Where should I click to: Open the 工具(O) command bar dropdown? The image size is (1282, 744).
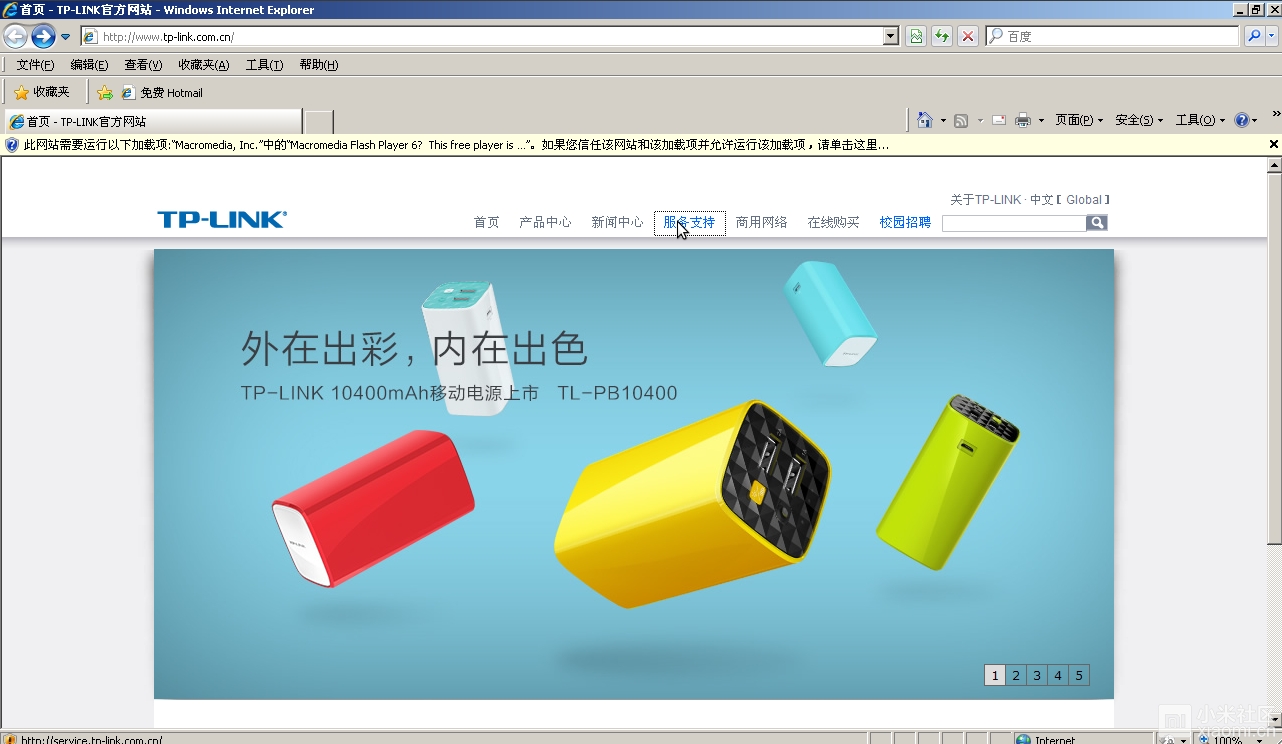(1200, 120)
